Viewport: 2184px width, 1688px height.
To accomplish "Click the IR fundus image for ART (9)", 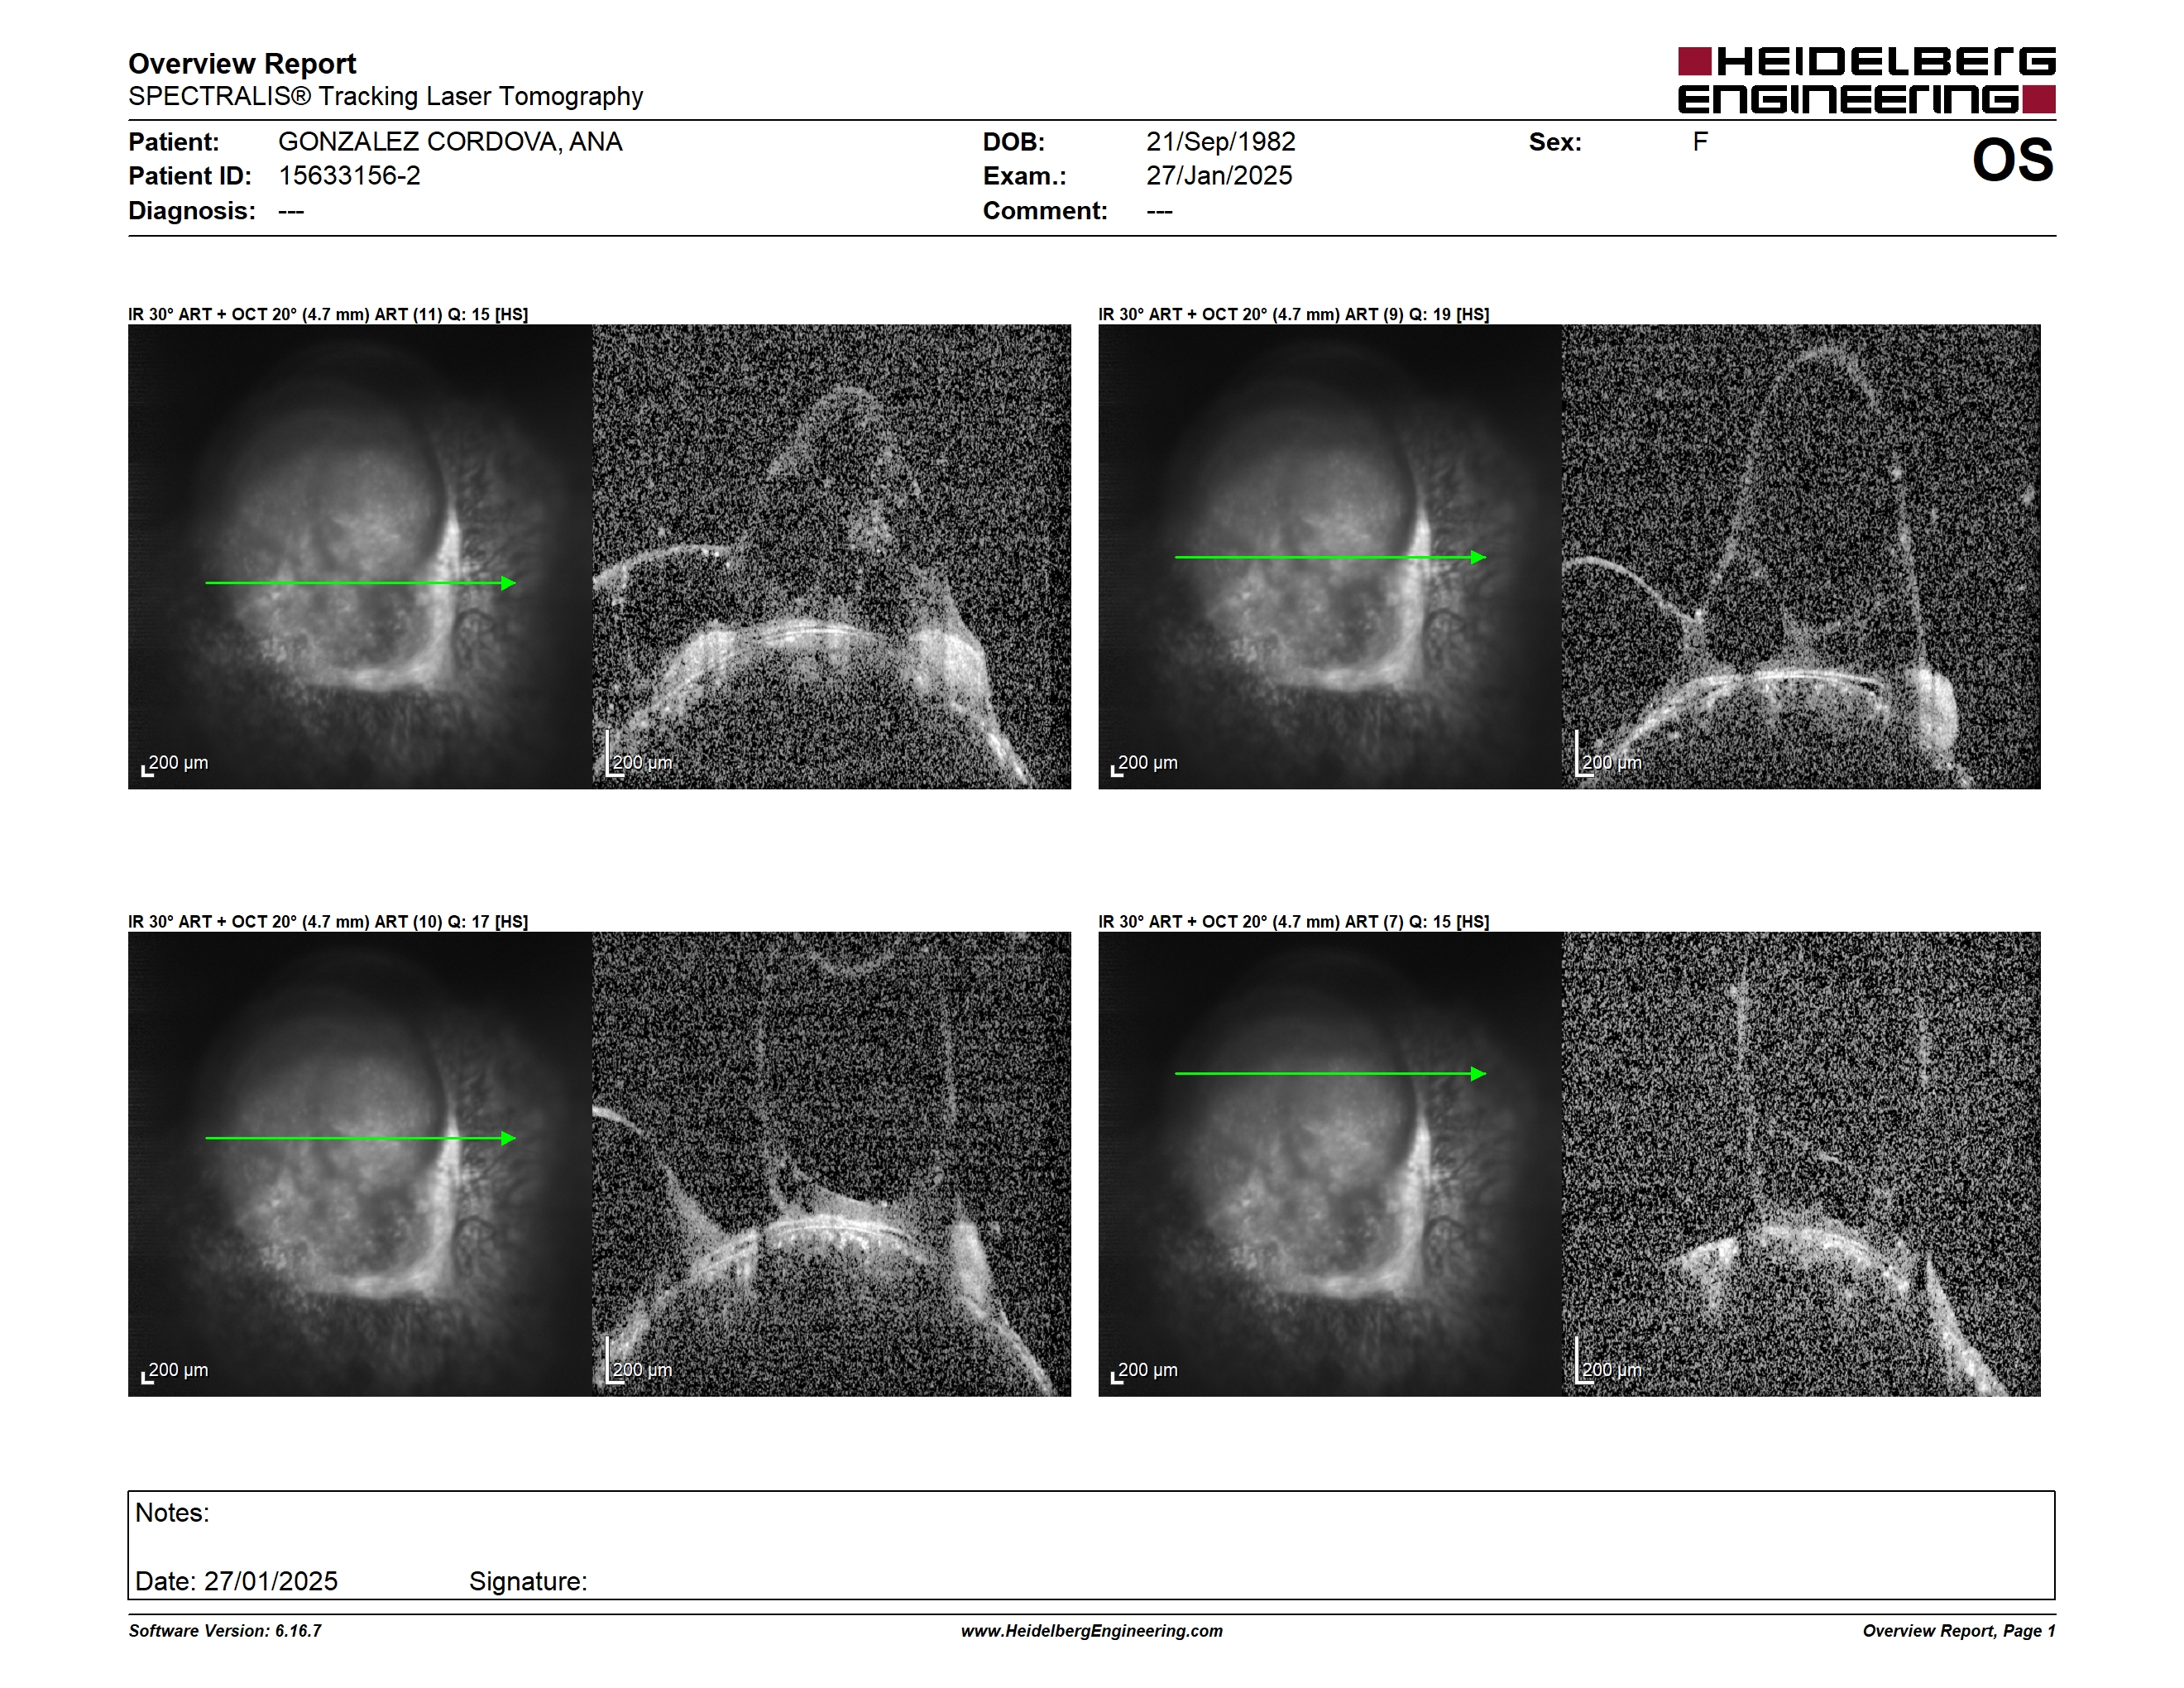I will point(1330,557).
